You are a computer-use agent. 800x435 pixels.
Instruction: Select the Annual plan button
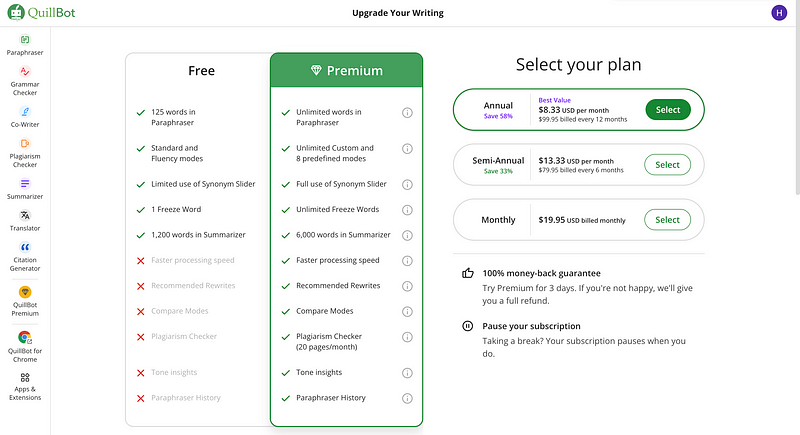667,110
